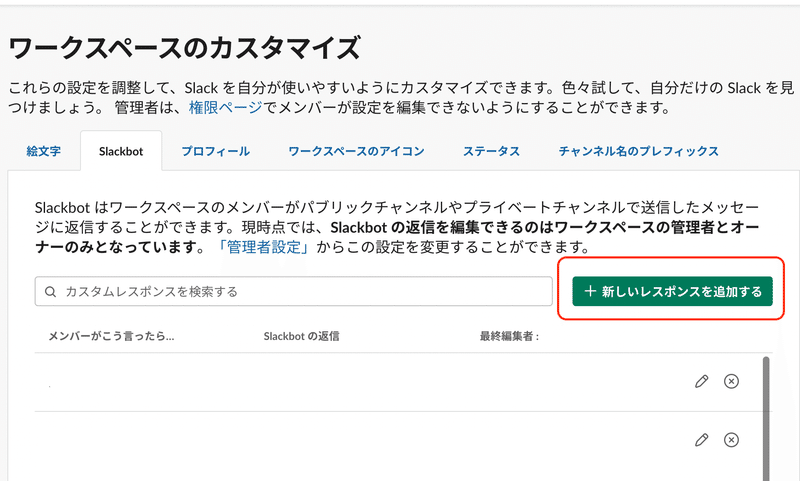The height and width of the screenshot is (481, 800).
Task: Click the 新しいレスポンスを追加する button
Action: [x=672, y=291]
